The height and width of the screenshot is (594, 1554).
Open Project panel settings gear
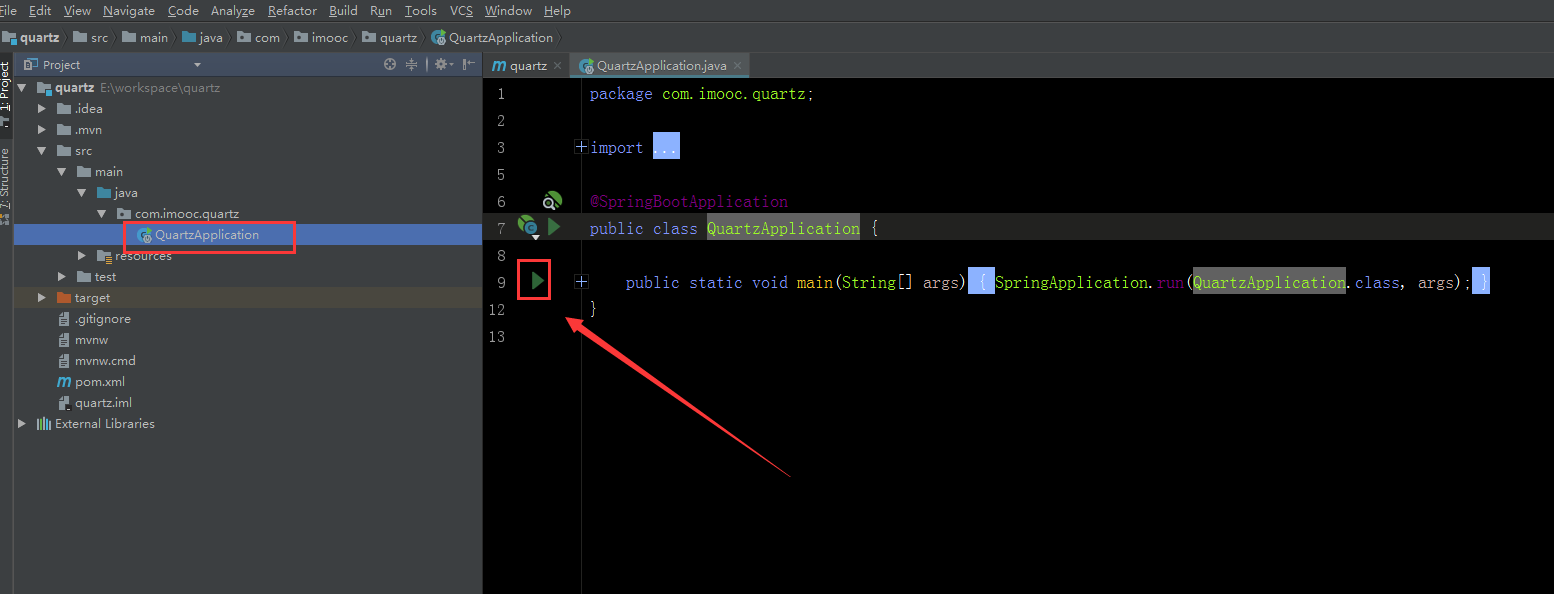(x=440, y=64)
